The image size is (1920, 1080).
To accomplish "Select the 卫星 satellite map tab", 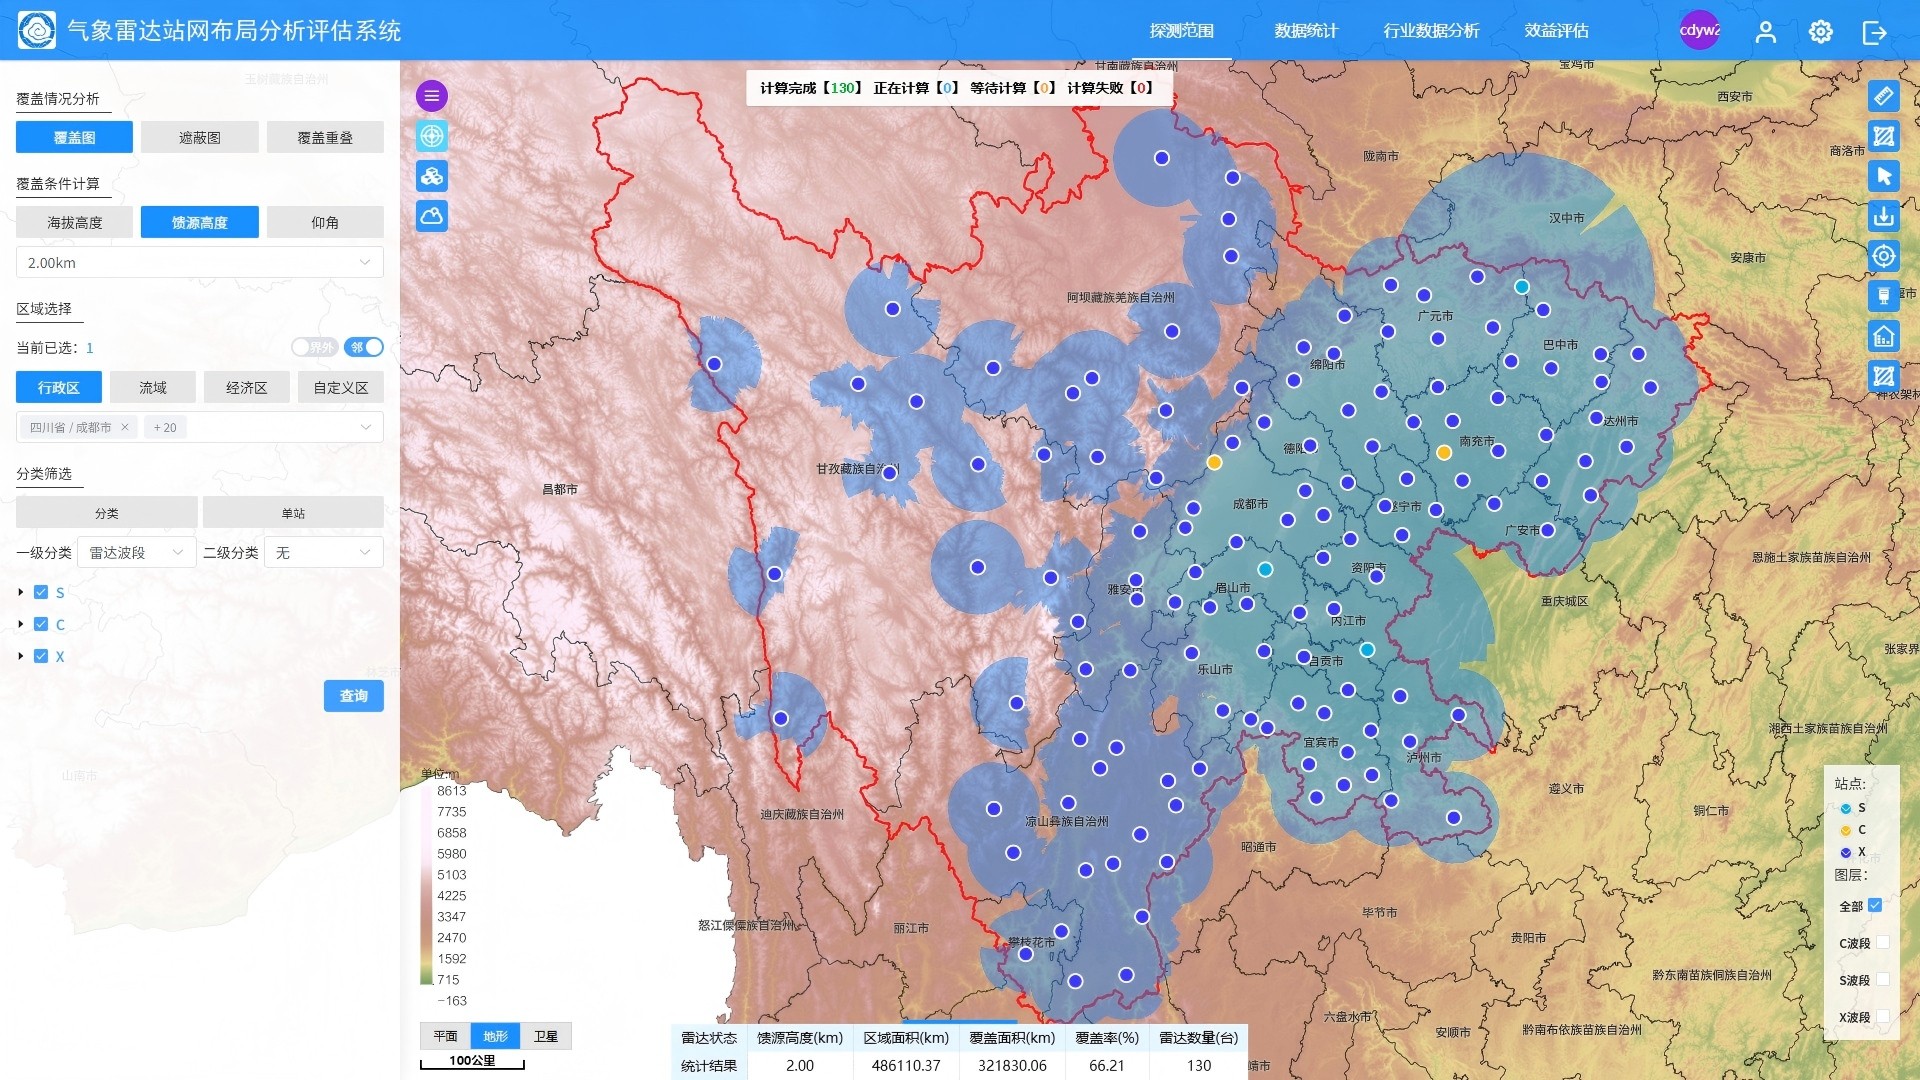I will click(x=546, y=1036).
